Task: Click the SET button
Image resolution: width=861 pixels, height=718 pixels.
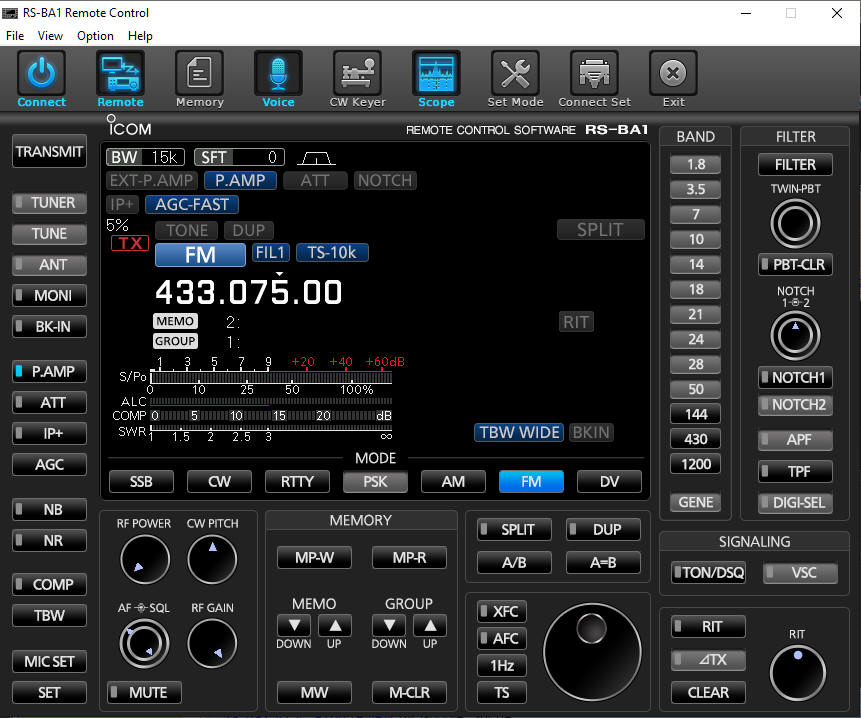Action: tap(49, 693)
